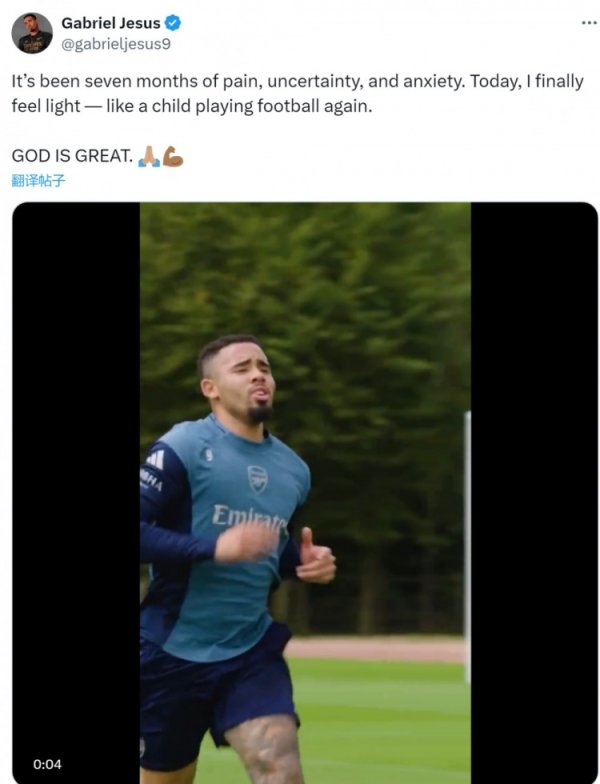The height and width of the screenshot is (784, 600).
Task: Open Gabriel Jesus's profile avatar
Action: (32, 33)
